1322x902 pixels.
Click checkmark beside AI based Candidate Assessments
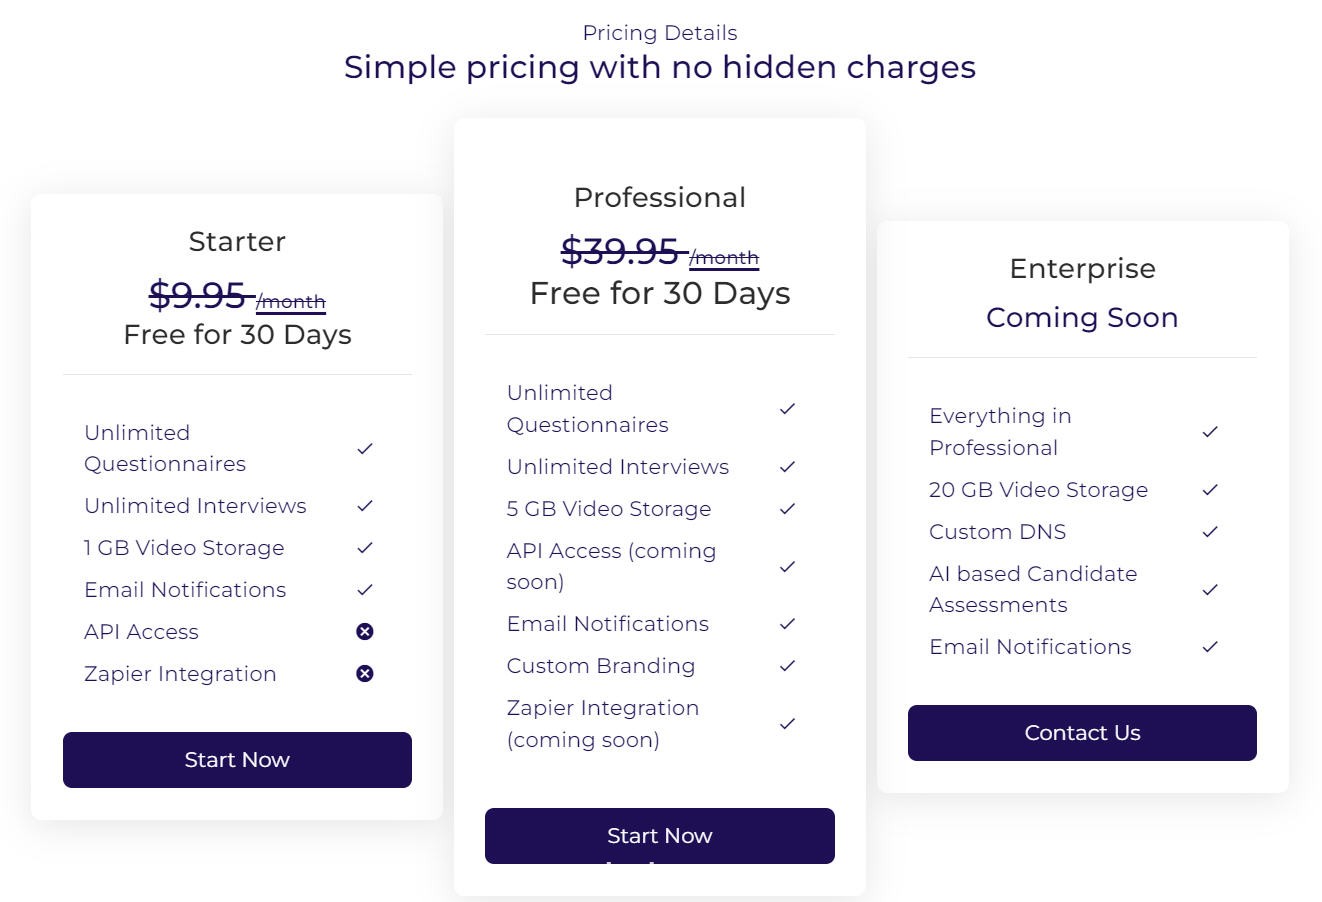pos(1210,590)
